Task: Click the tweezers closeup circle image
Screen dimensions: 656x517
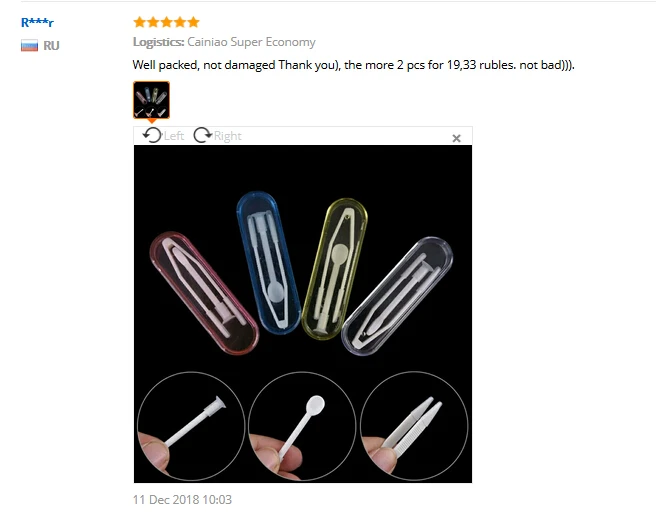Action: click(414, 426)
